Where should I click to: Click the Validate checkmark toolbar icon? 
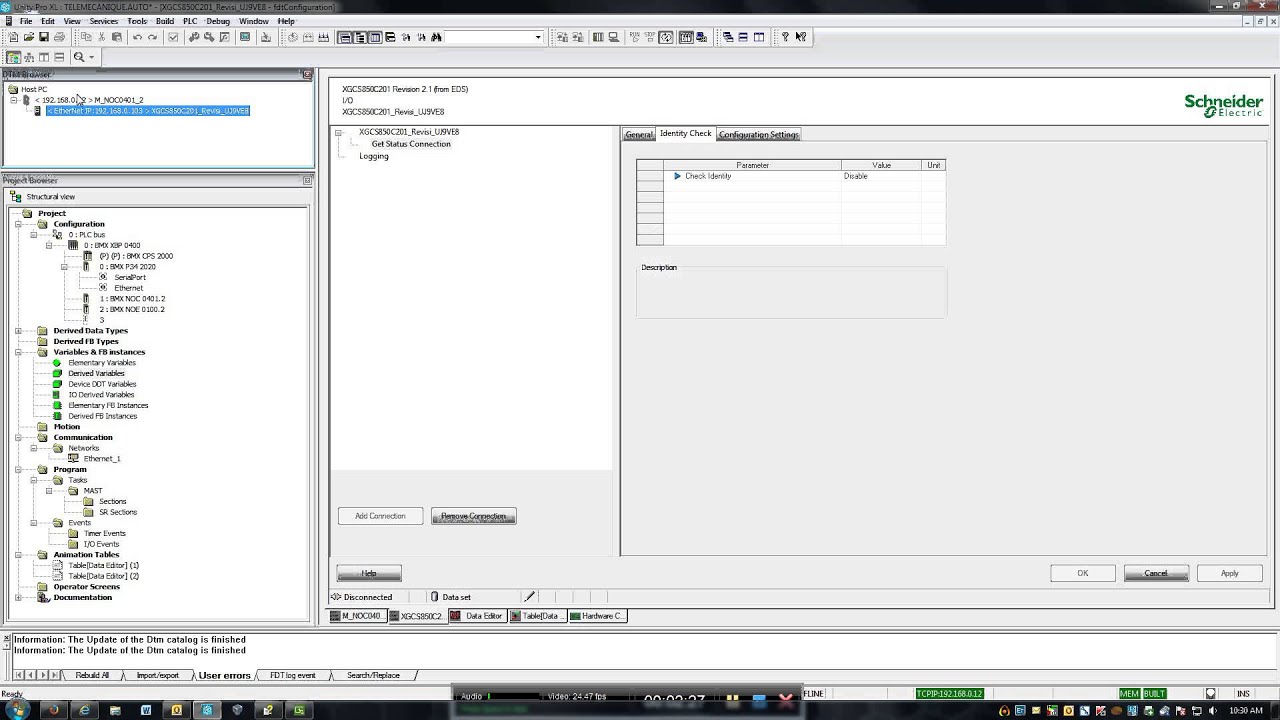coord(173,37)
